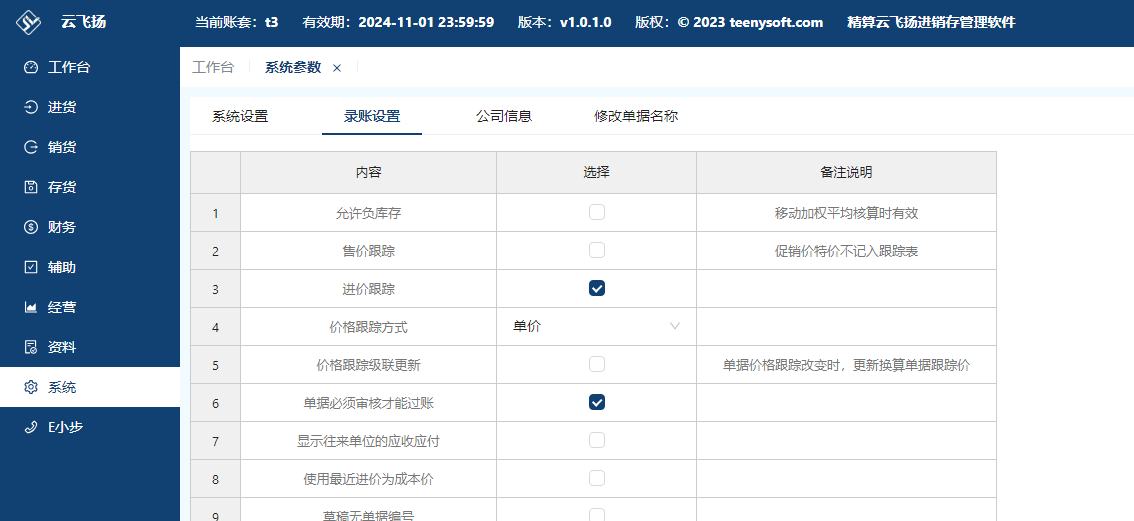Click the dropdown arrow next to 单价
The height and width of the screenshot is (521, 1134).
675,326
